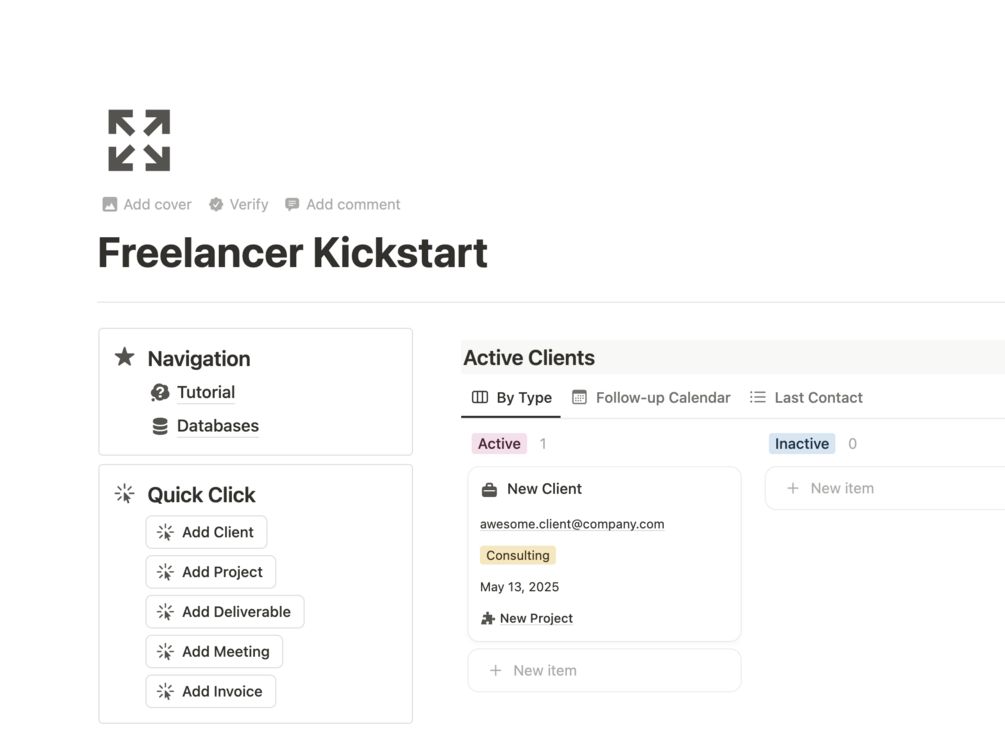The image size is (1005, 729).
Task: Click the briefcase icon on New Client card
Action: tap(489, 489)
